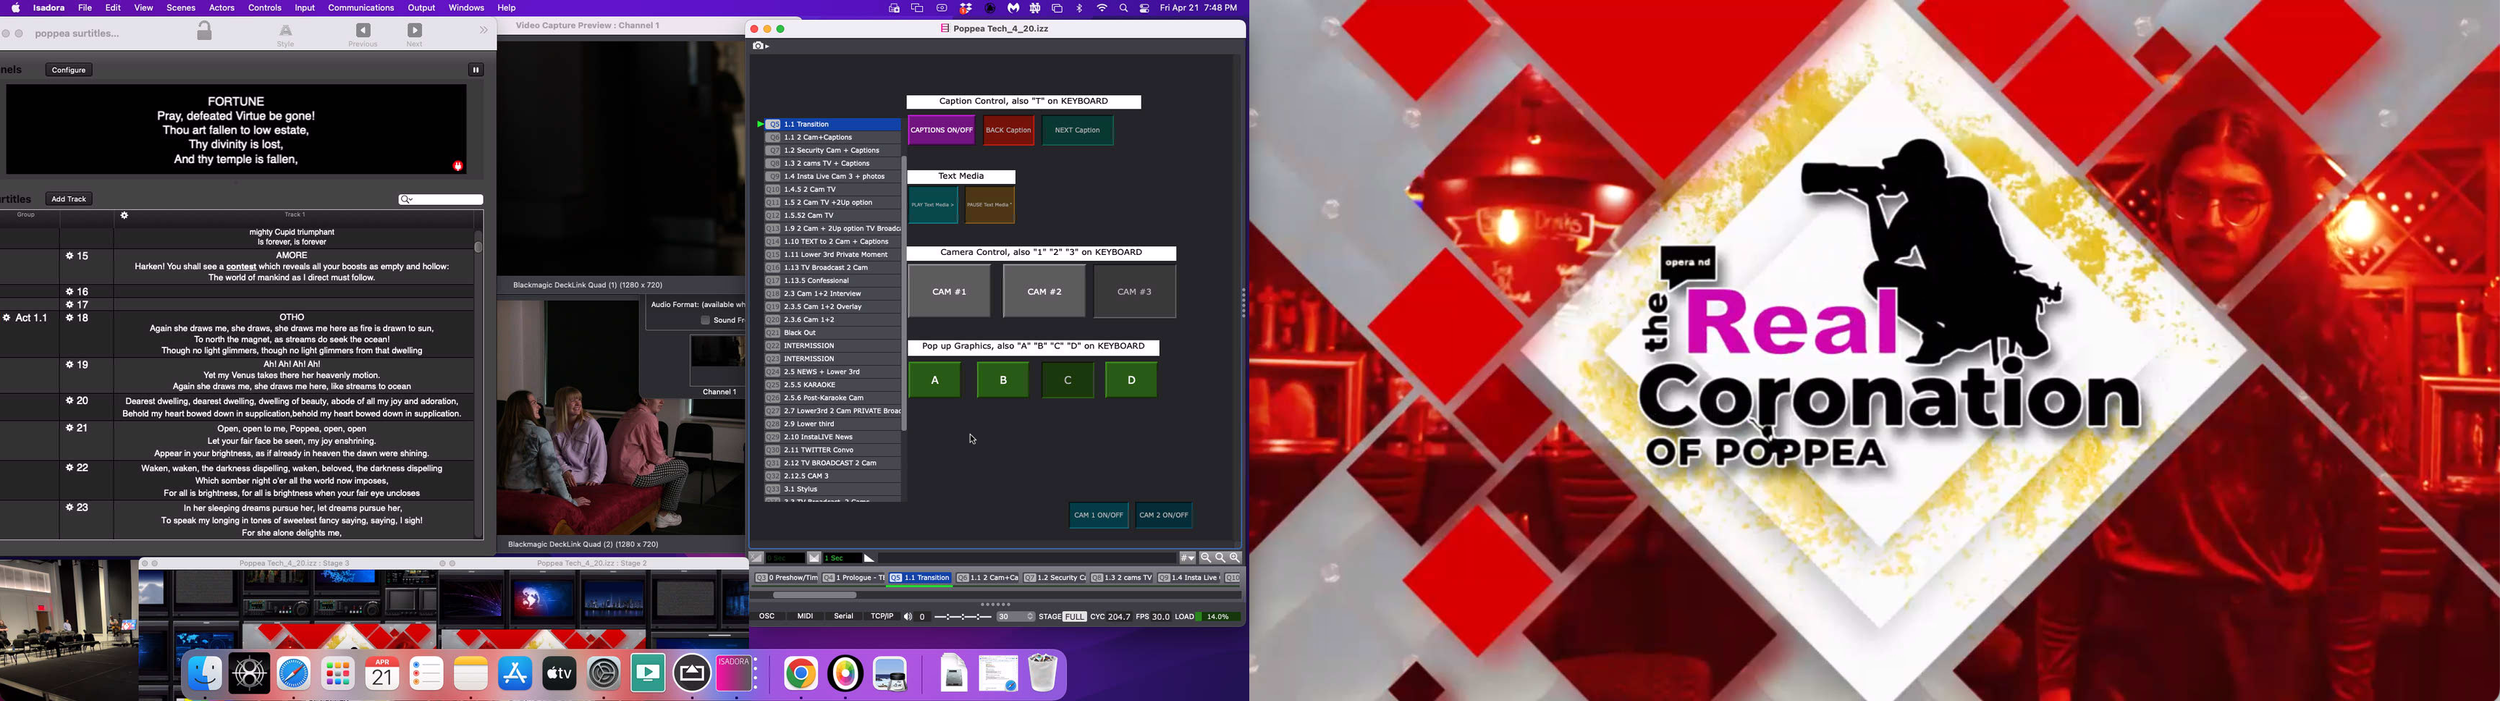
Task: Click the MIDI status indicator
Action: 805,617
